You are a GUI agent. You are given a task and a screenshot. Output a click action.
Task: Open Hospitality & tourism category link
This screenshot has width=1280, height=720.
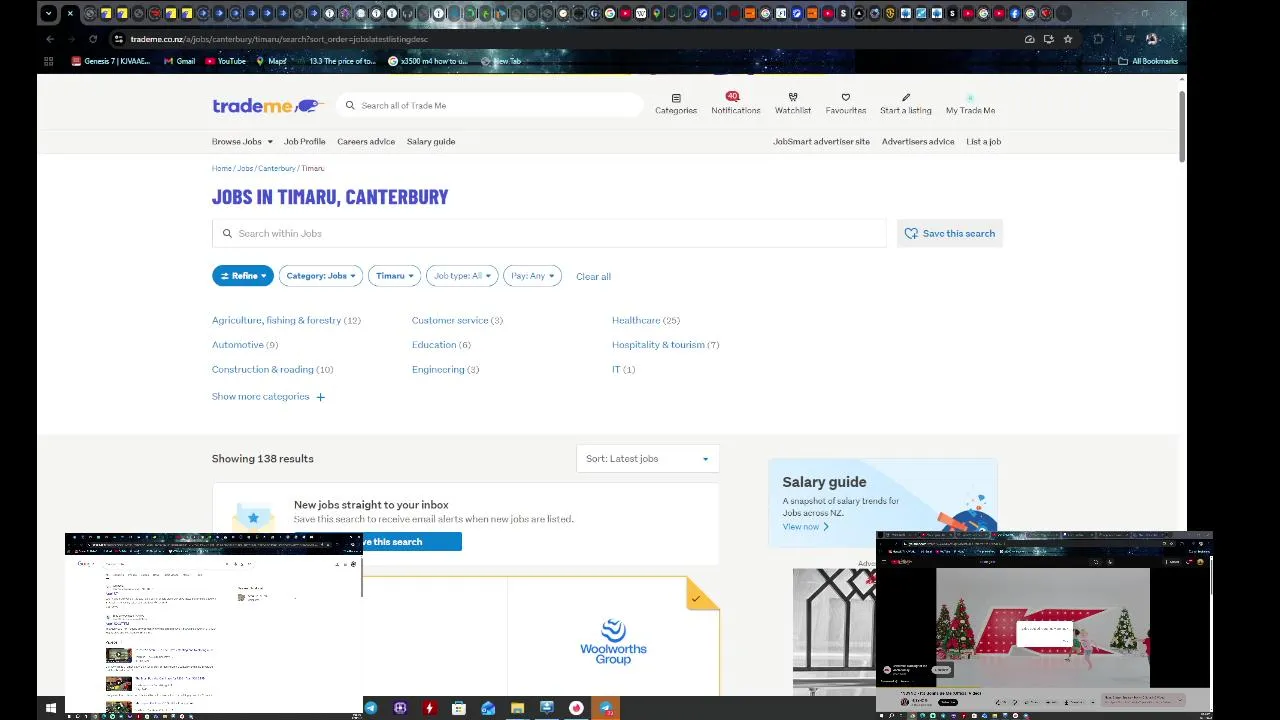click(665, 345)
